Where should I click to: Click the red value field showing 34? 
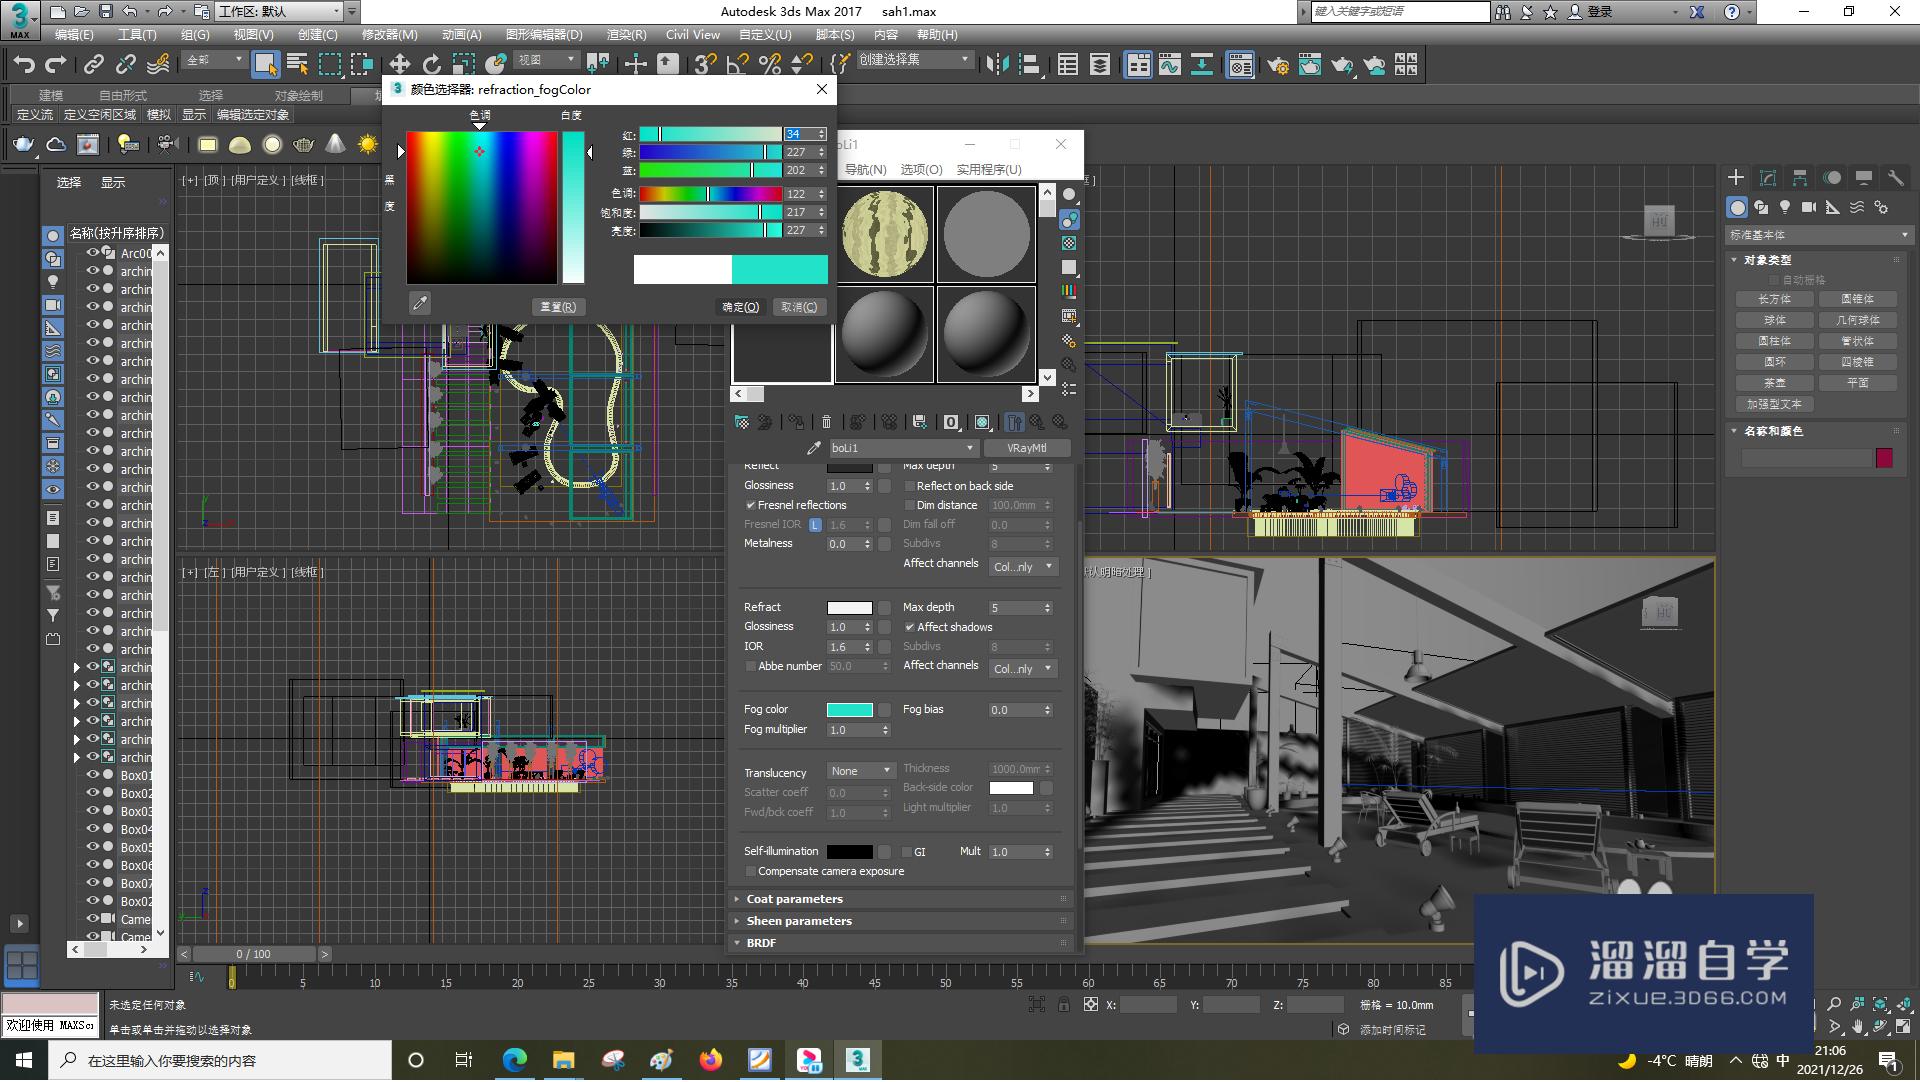pos(799,134)
